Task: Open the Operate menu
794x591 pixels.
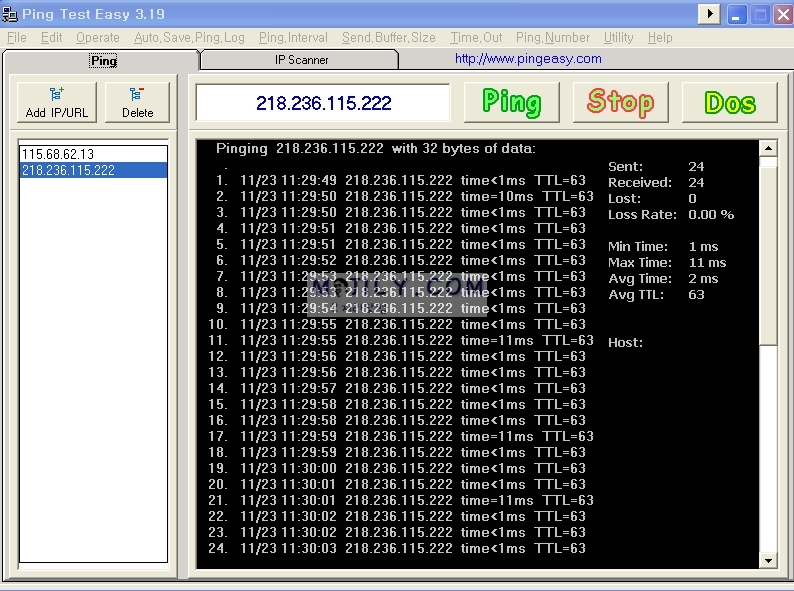Action: pos(98,38)
